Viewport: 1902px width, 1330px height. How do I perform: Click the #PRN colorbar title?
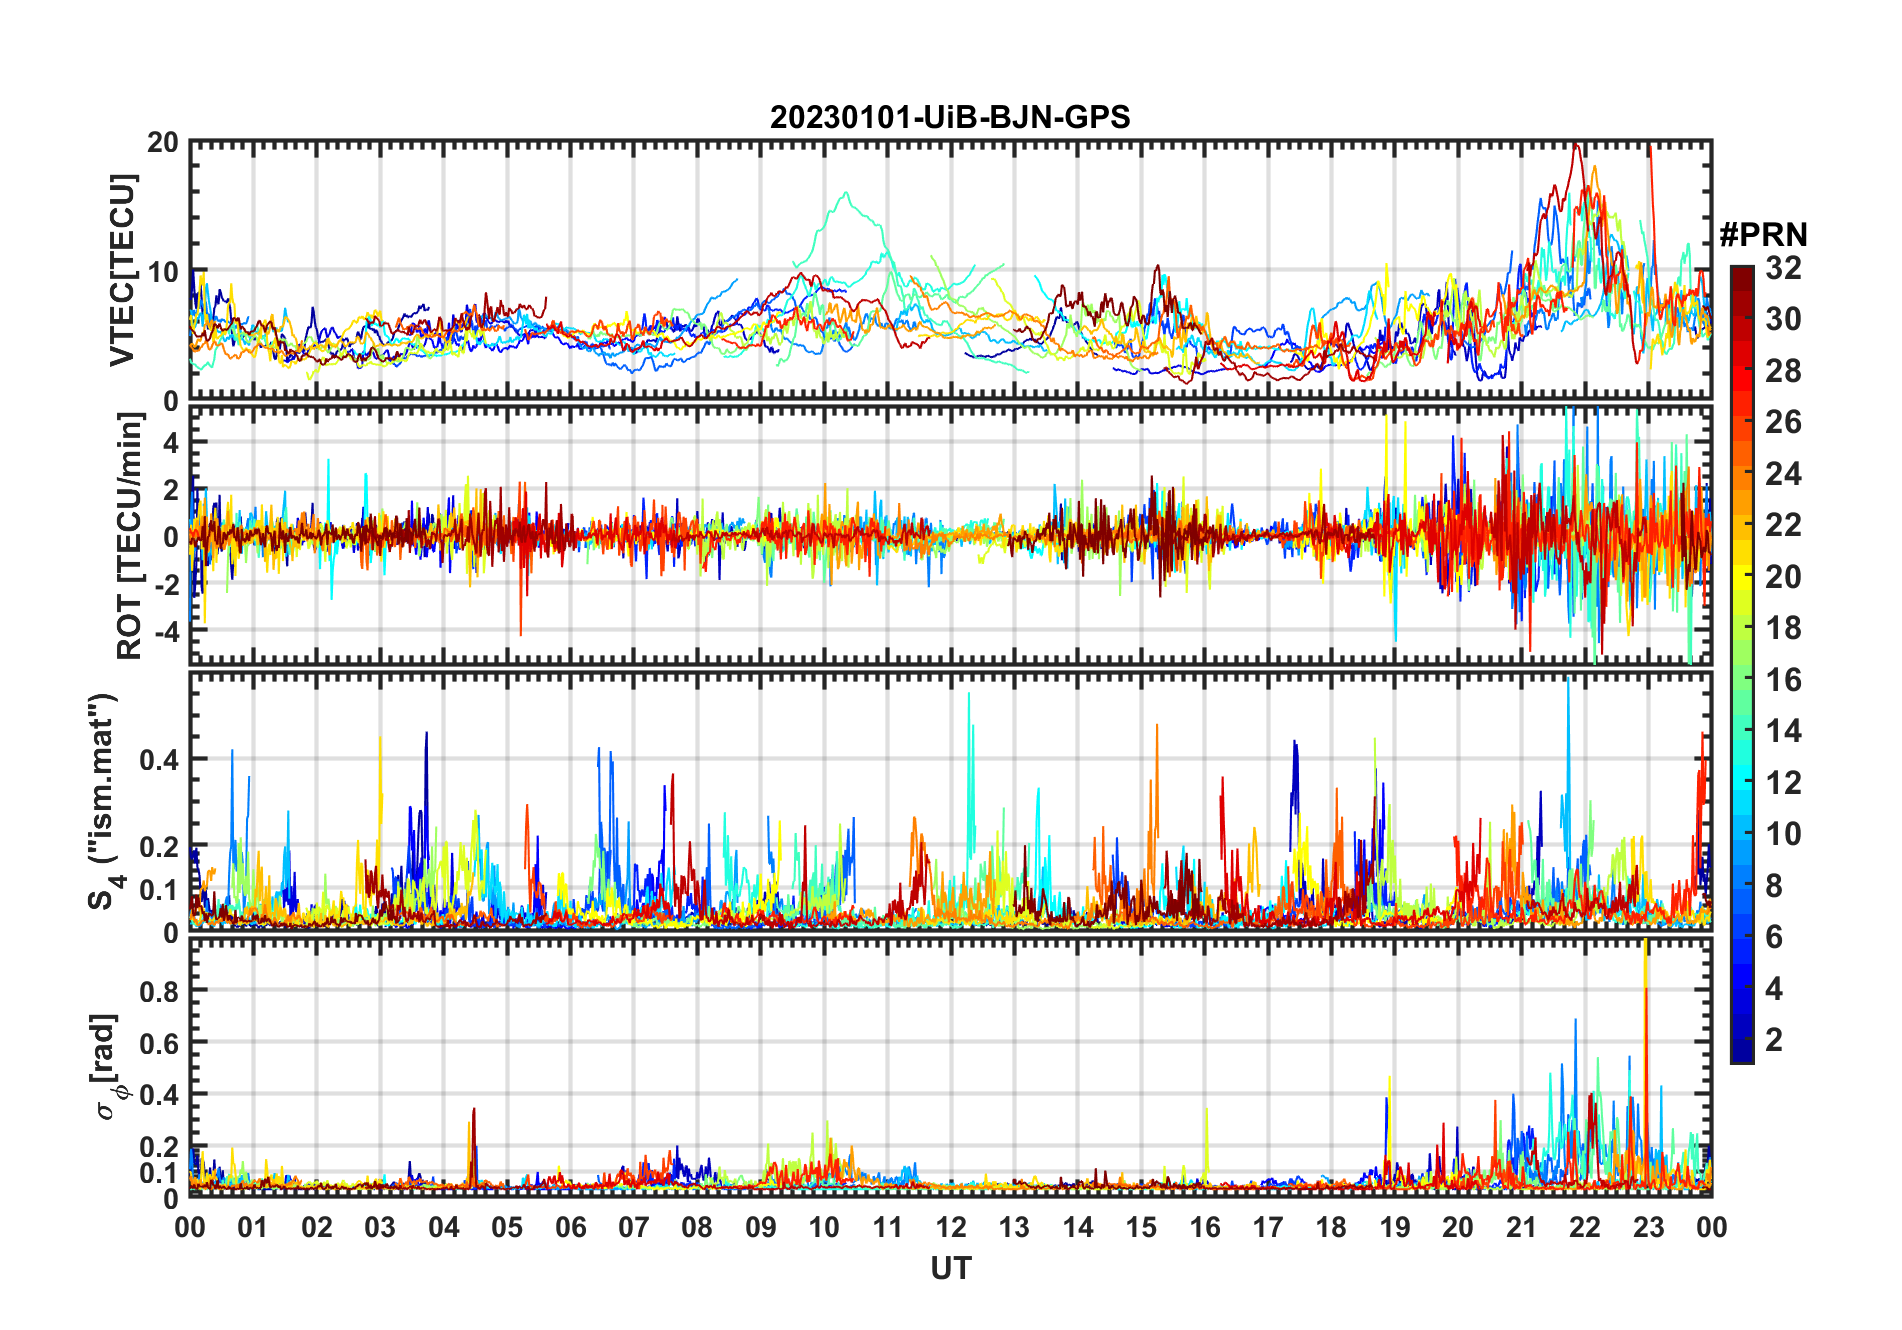(1764, 235)
